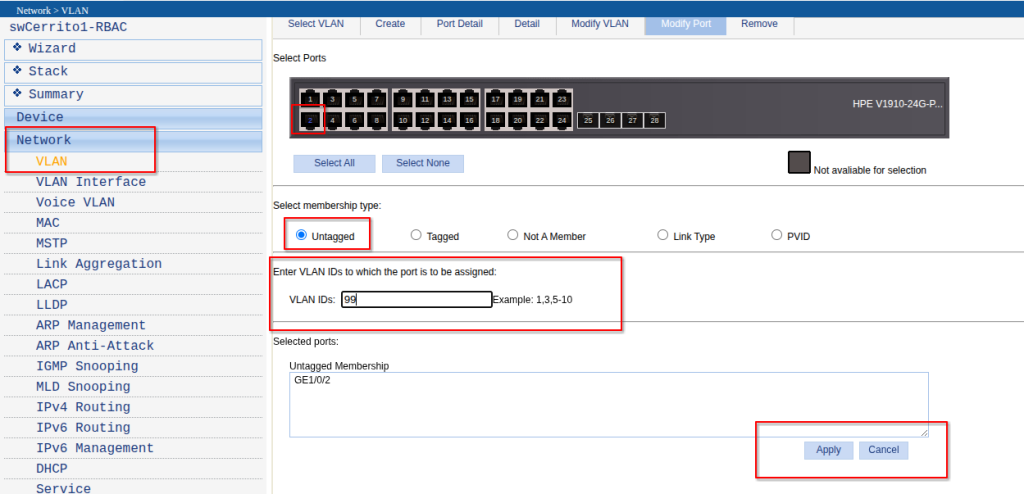Select port 16 on the switch panel
This screenshot has height=494, width=1024.
coord(469,120)
